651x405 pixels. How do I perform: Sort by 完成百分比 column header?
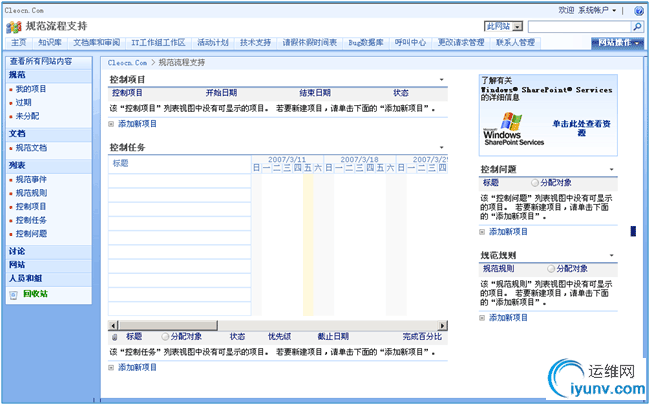(x=422, y=336)
